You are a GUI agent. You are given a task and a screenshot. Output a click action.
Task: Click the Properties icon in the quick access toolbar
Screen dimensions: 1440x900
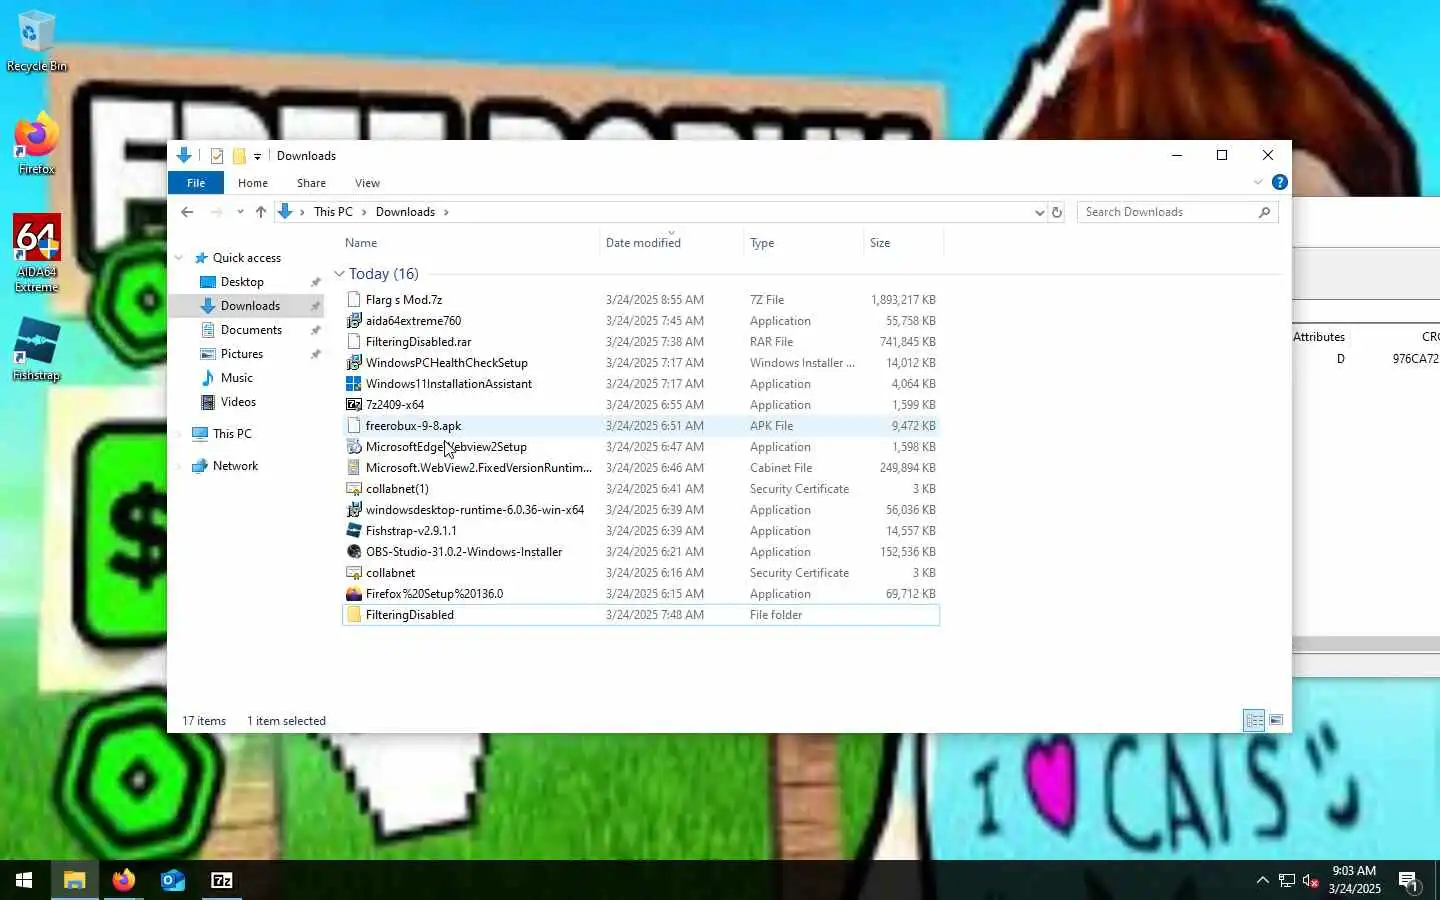217,156
